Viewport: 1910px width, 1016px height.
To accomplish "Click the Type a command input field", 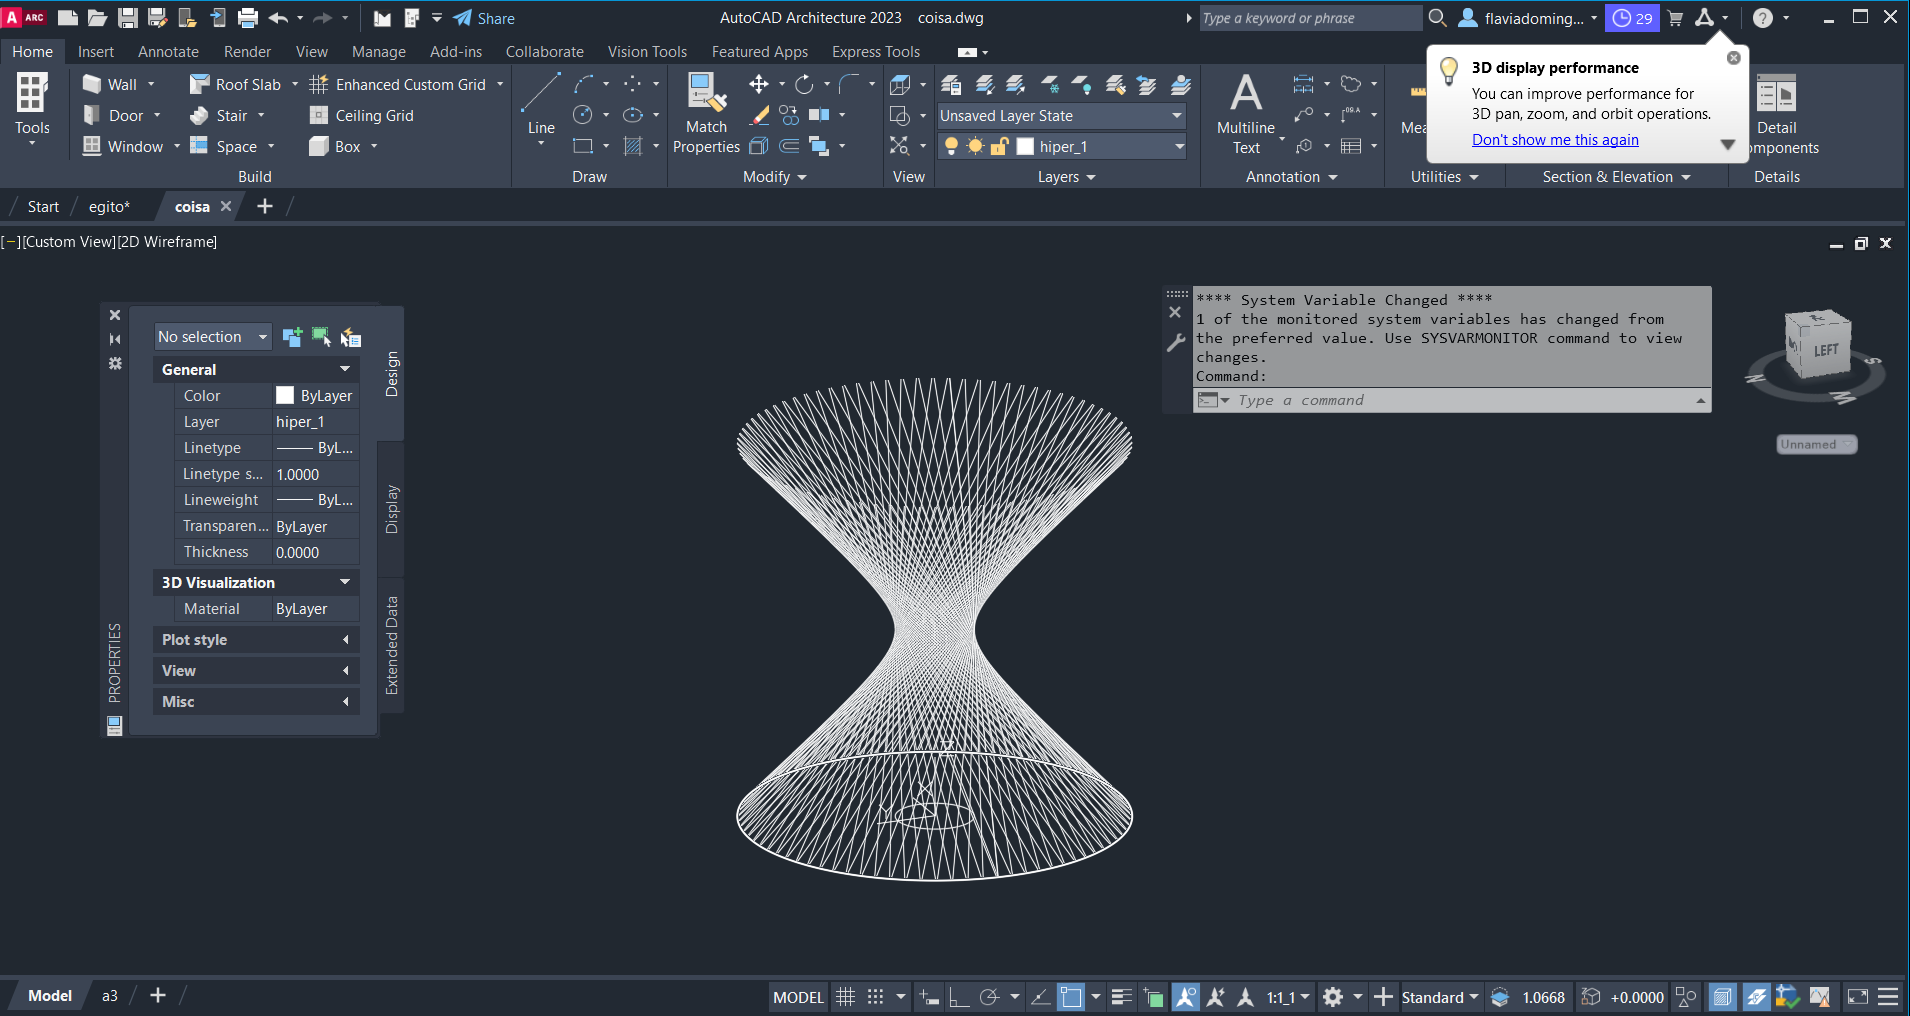I will tap(1450, 400).
